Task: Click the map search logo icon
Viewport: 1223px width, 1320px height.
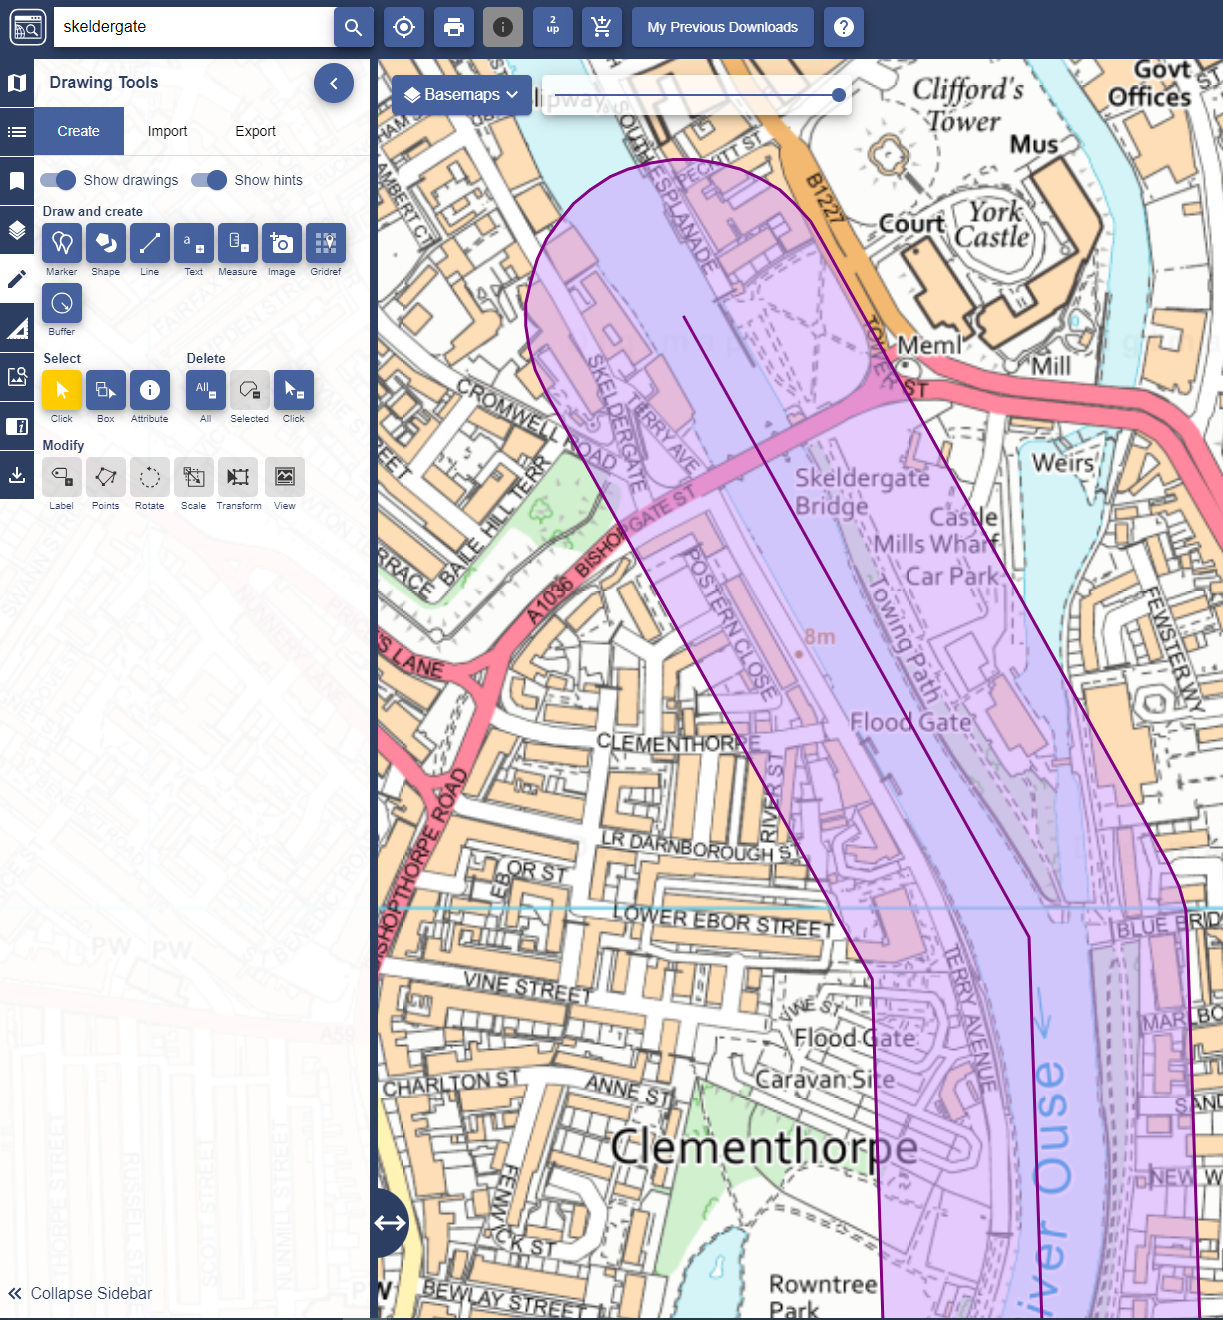Action: pyautogui.click(x=28, y=28)
